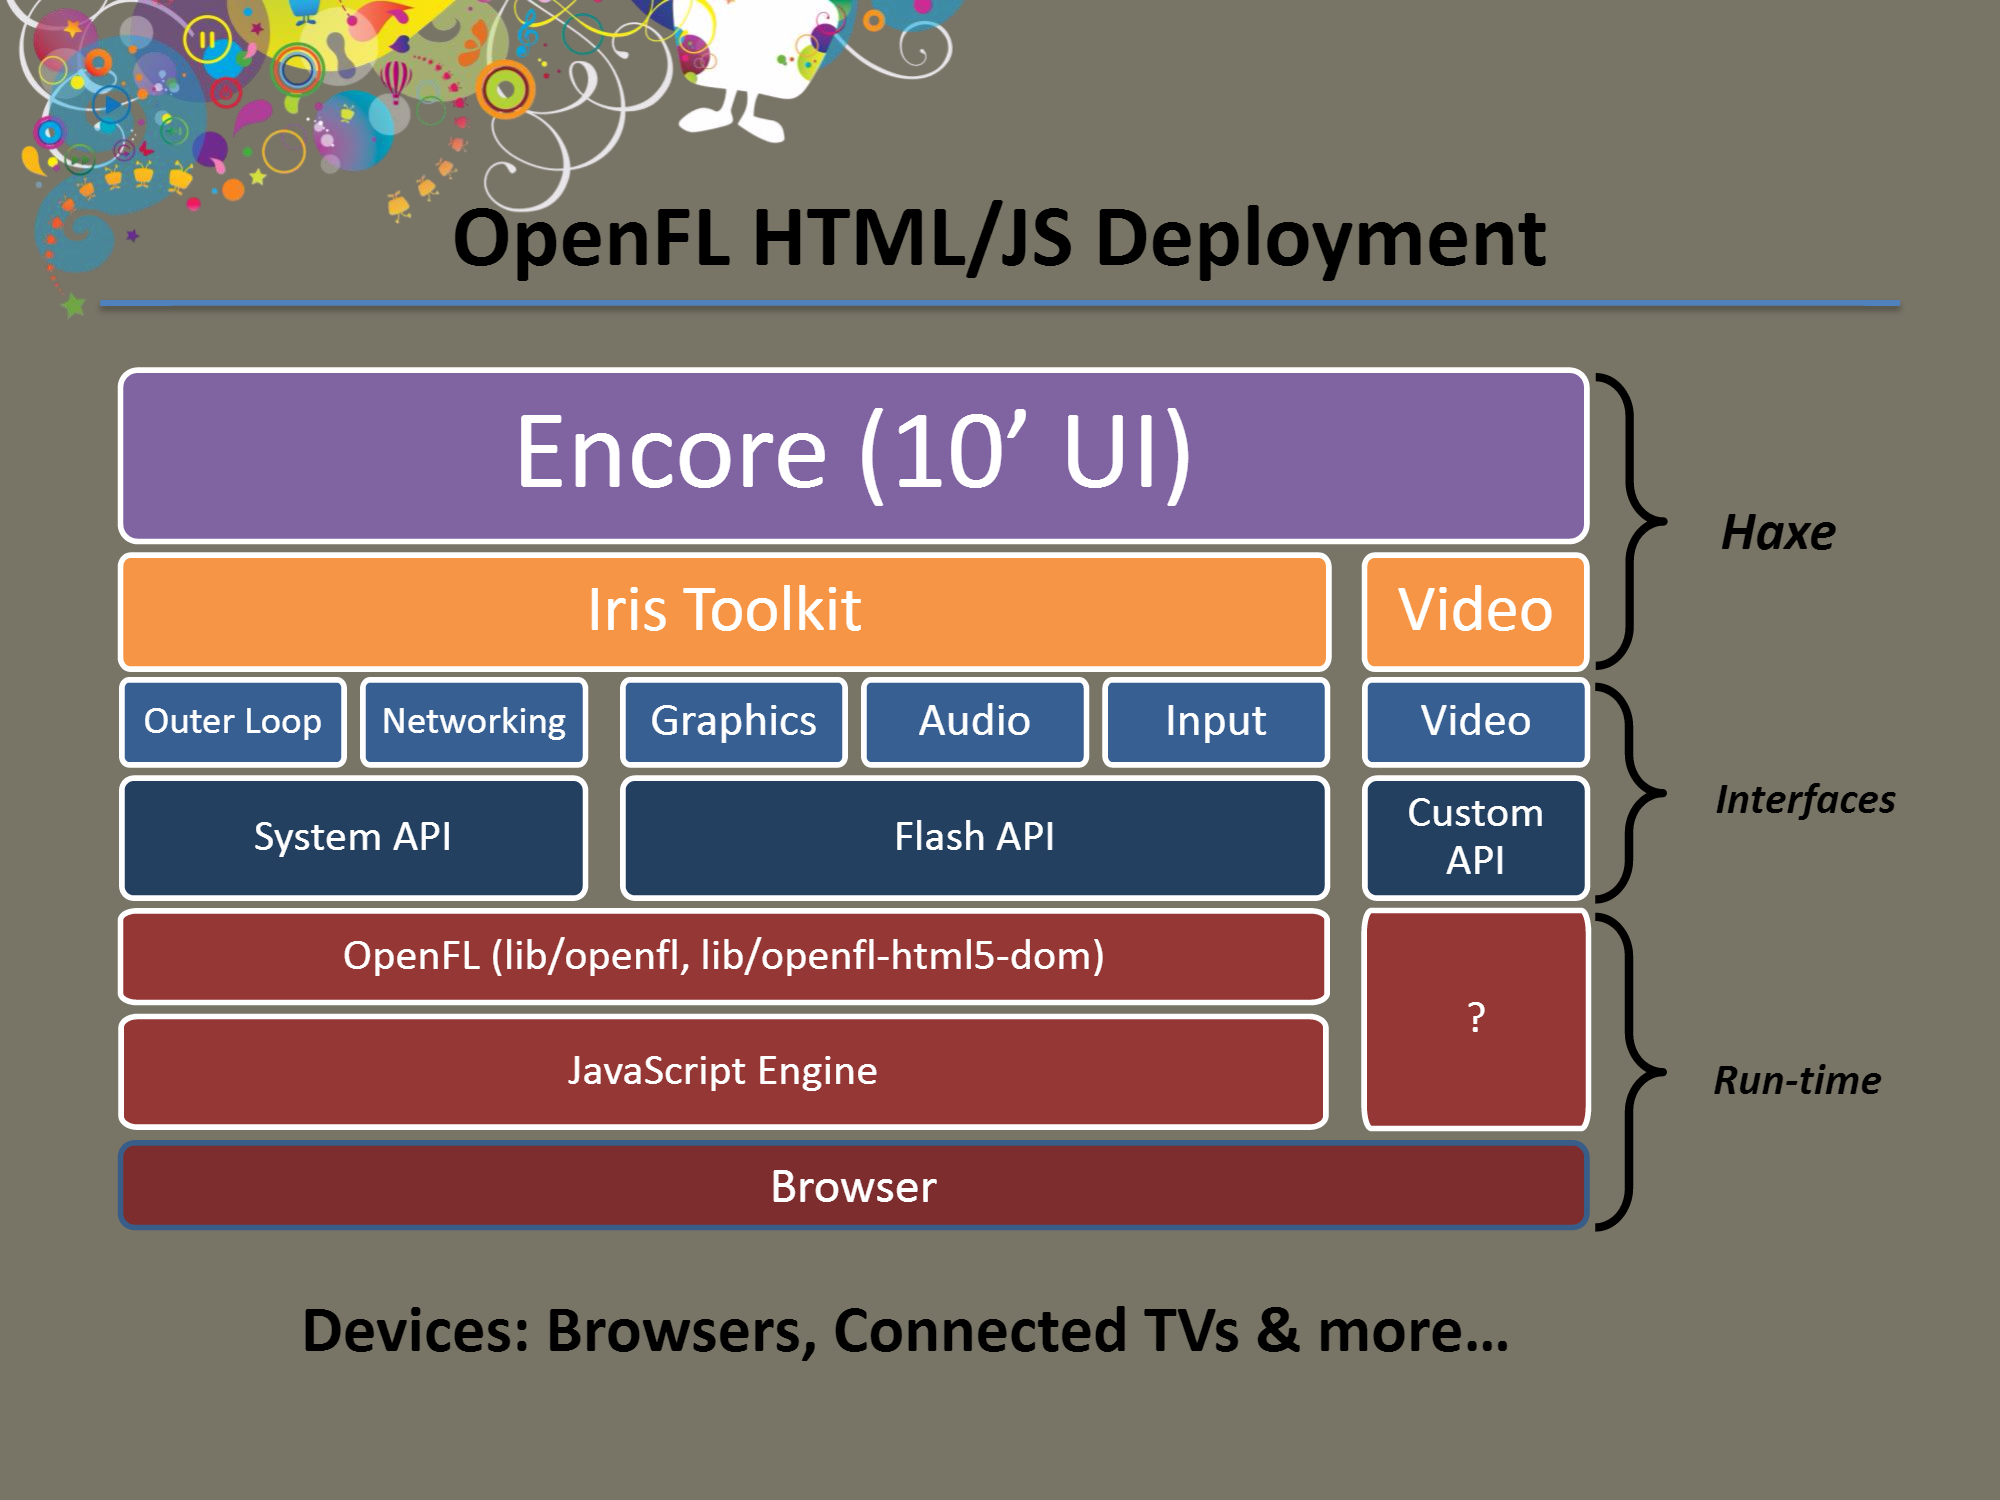Select the Networking box
2000x1500 pixels.
pos(474,722)
